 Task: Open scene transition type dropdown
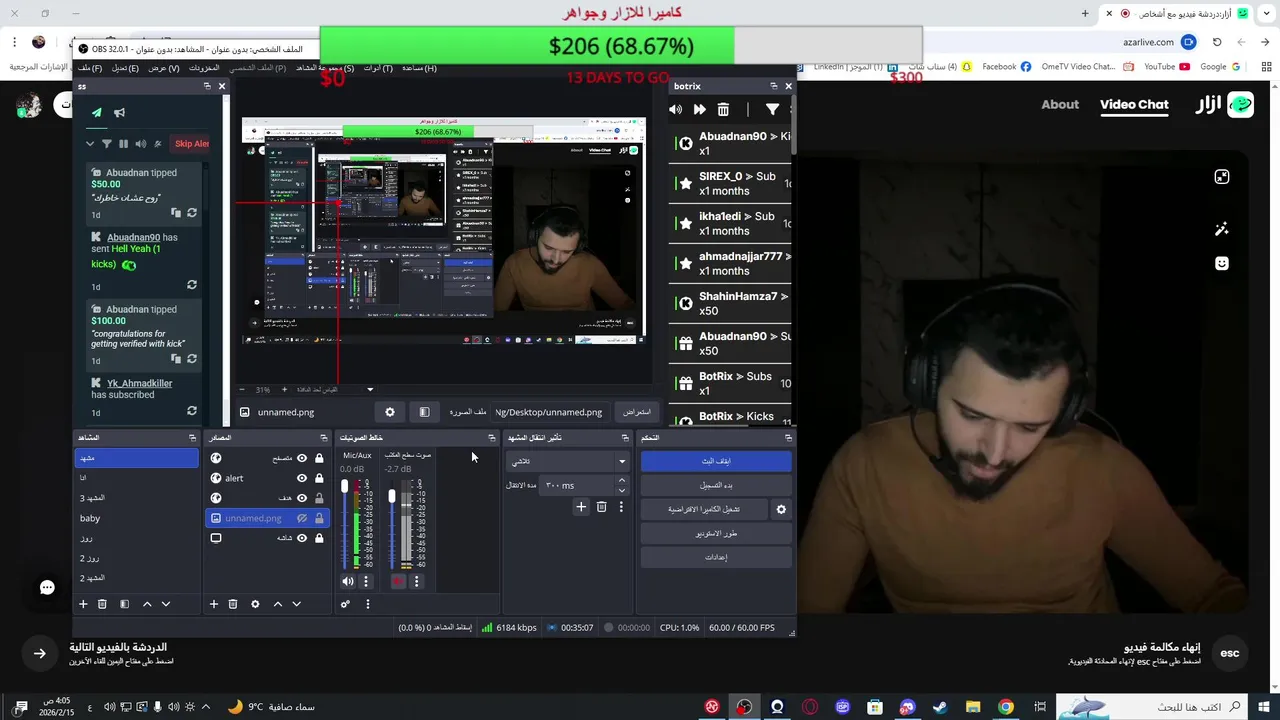pyautogui.click(x=568, y=461)
